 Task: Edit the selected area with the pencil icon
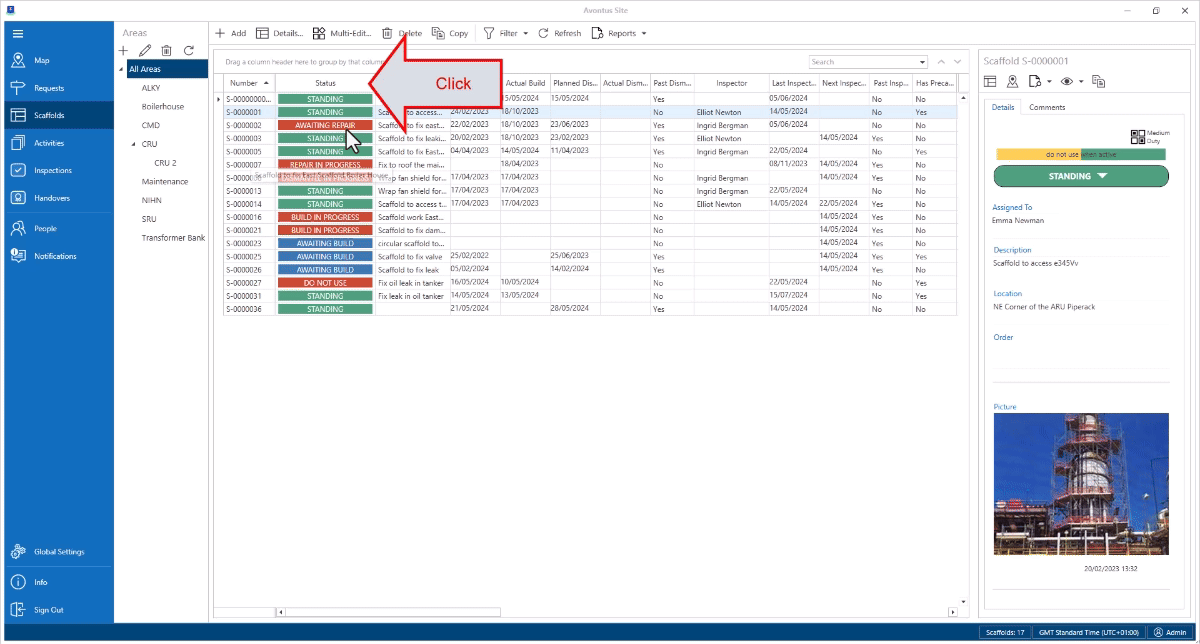[144, 50]
